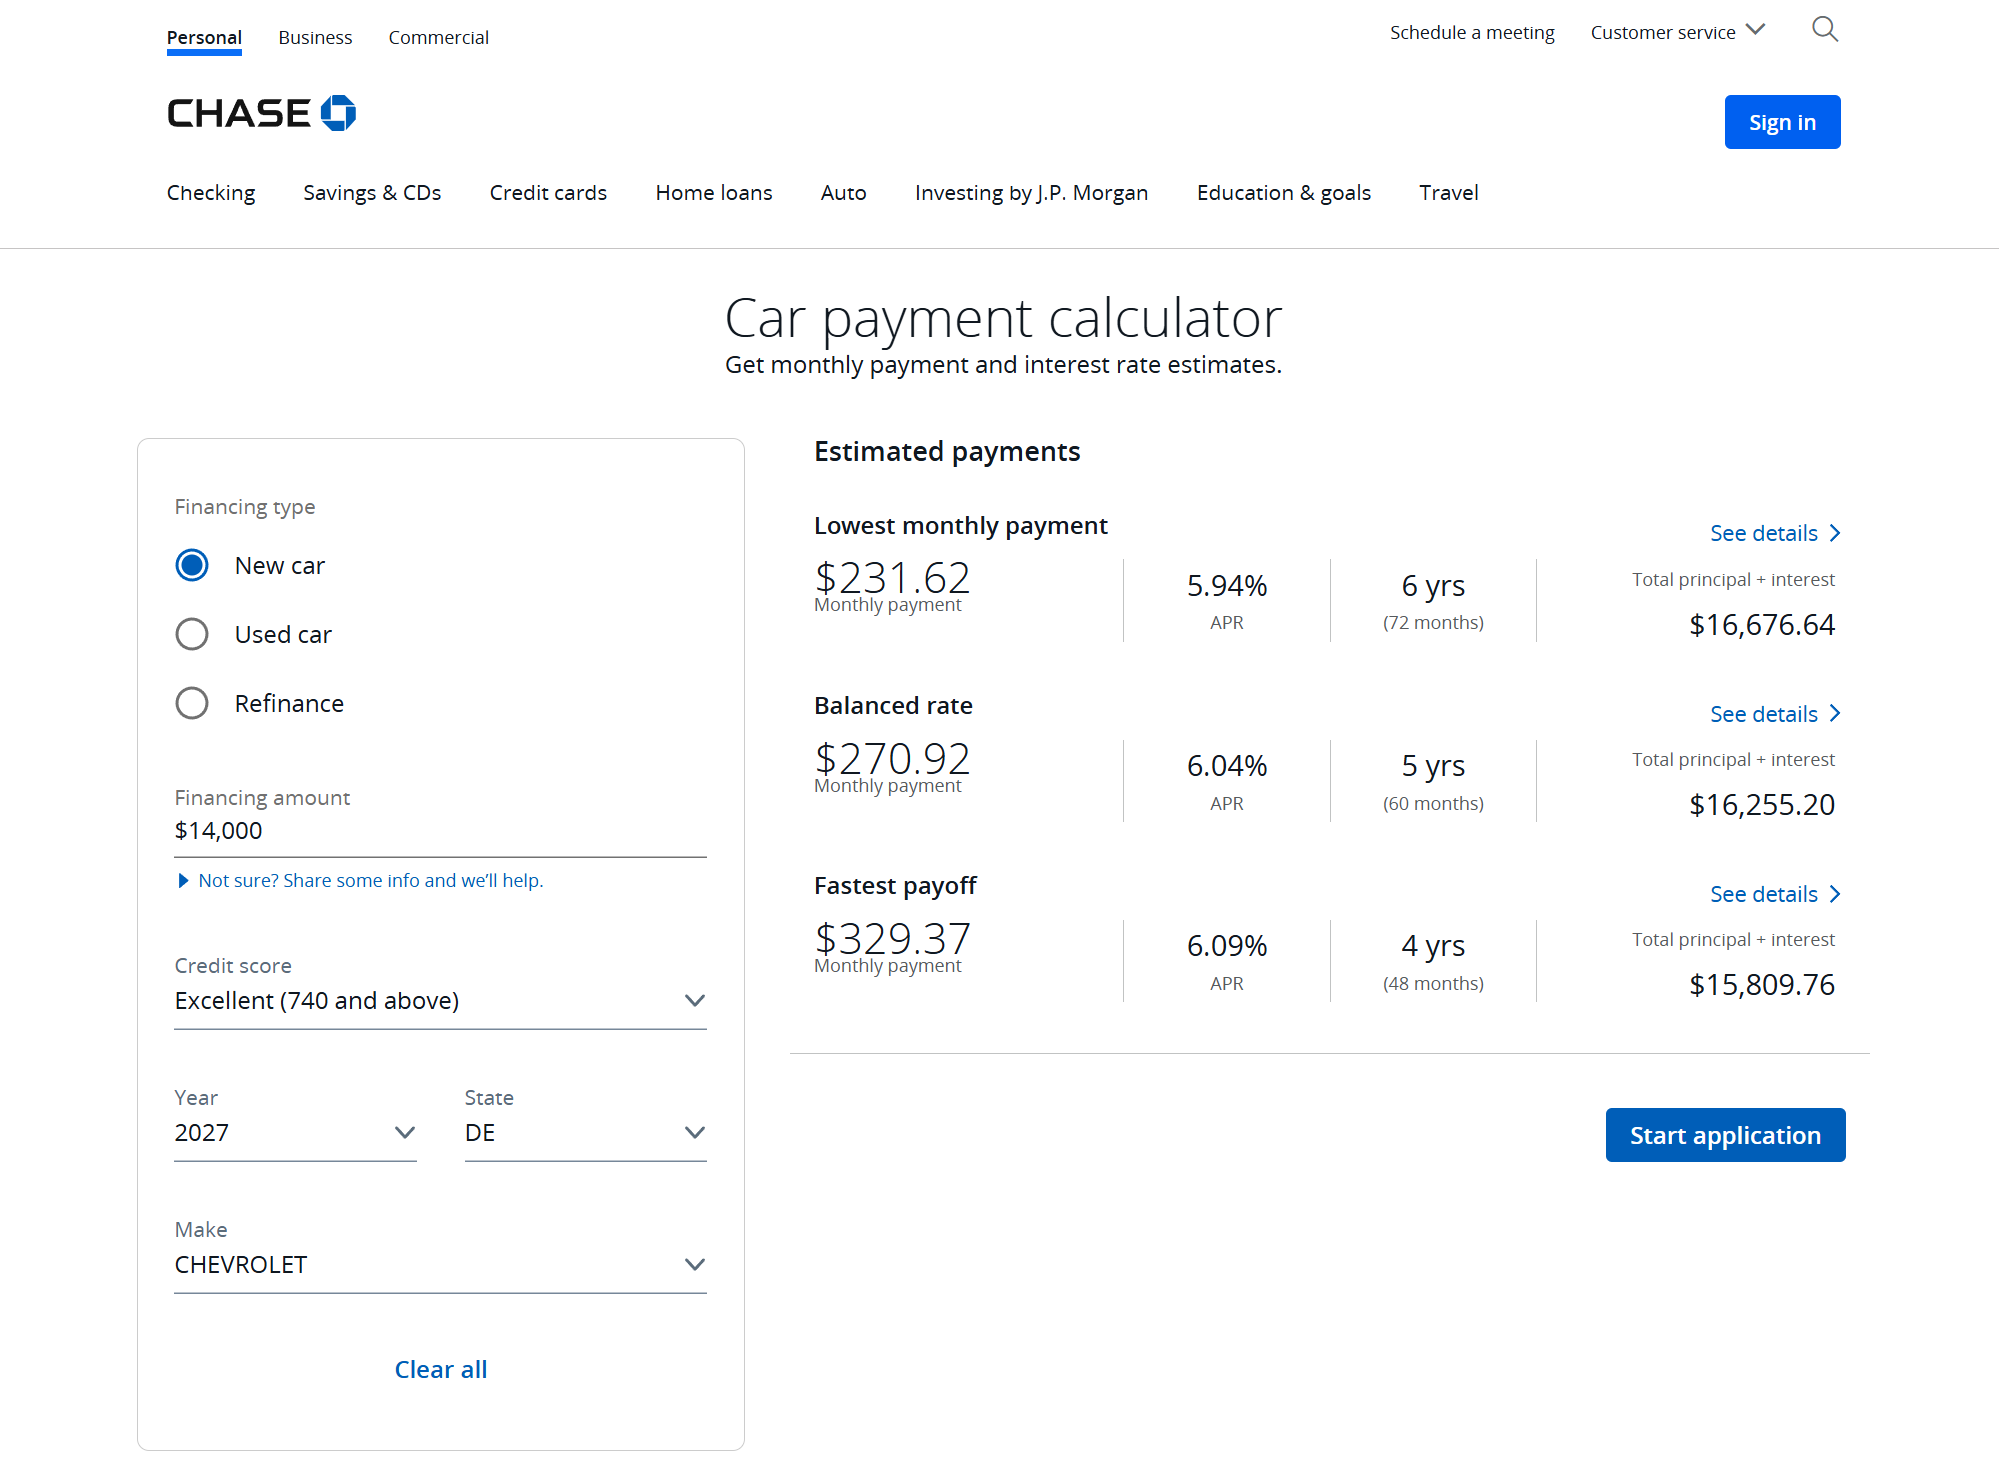Open the Make dropdown showing CHEVROLET
Screen dimensions: 1999x1470
coord(440,1265)
